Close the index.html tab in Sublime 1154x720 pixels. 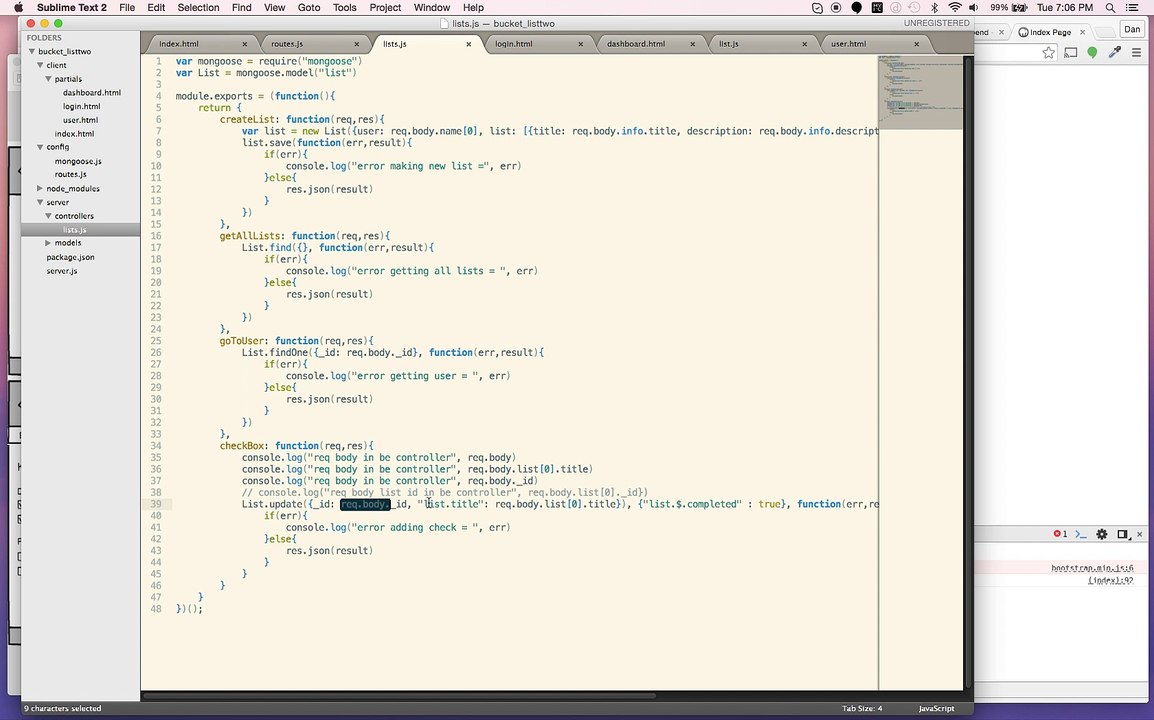click(244, 44)
